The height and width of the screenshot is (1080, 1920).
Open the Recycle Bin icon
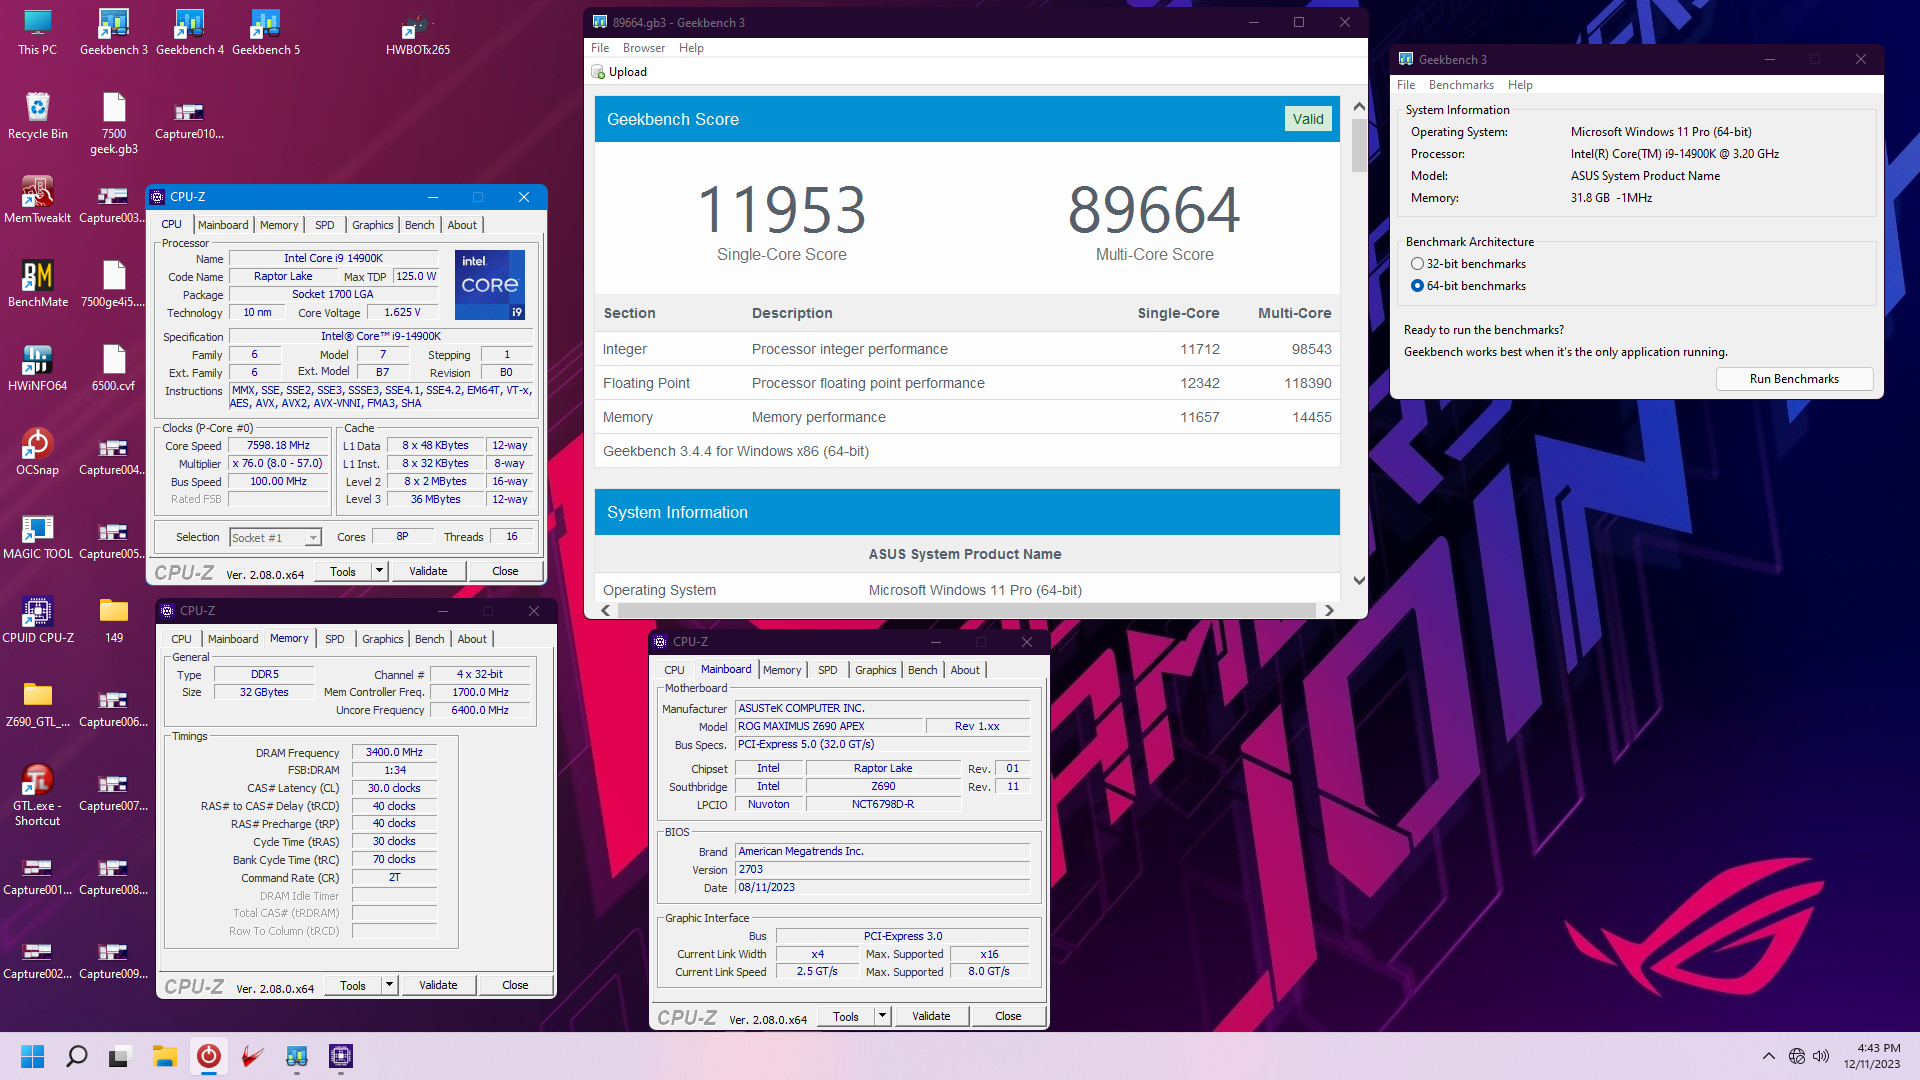(x=38, y=115)
